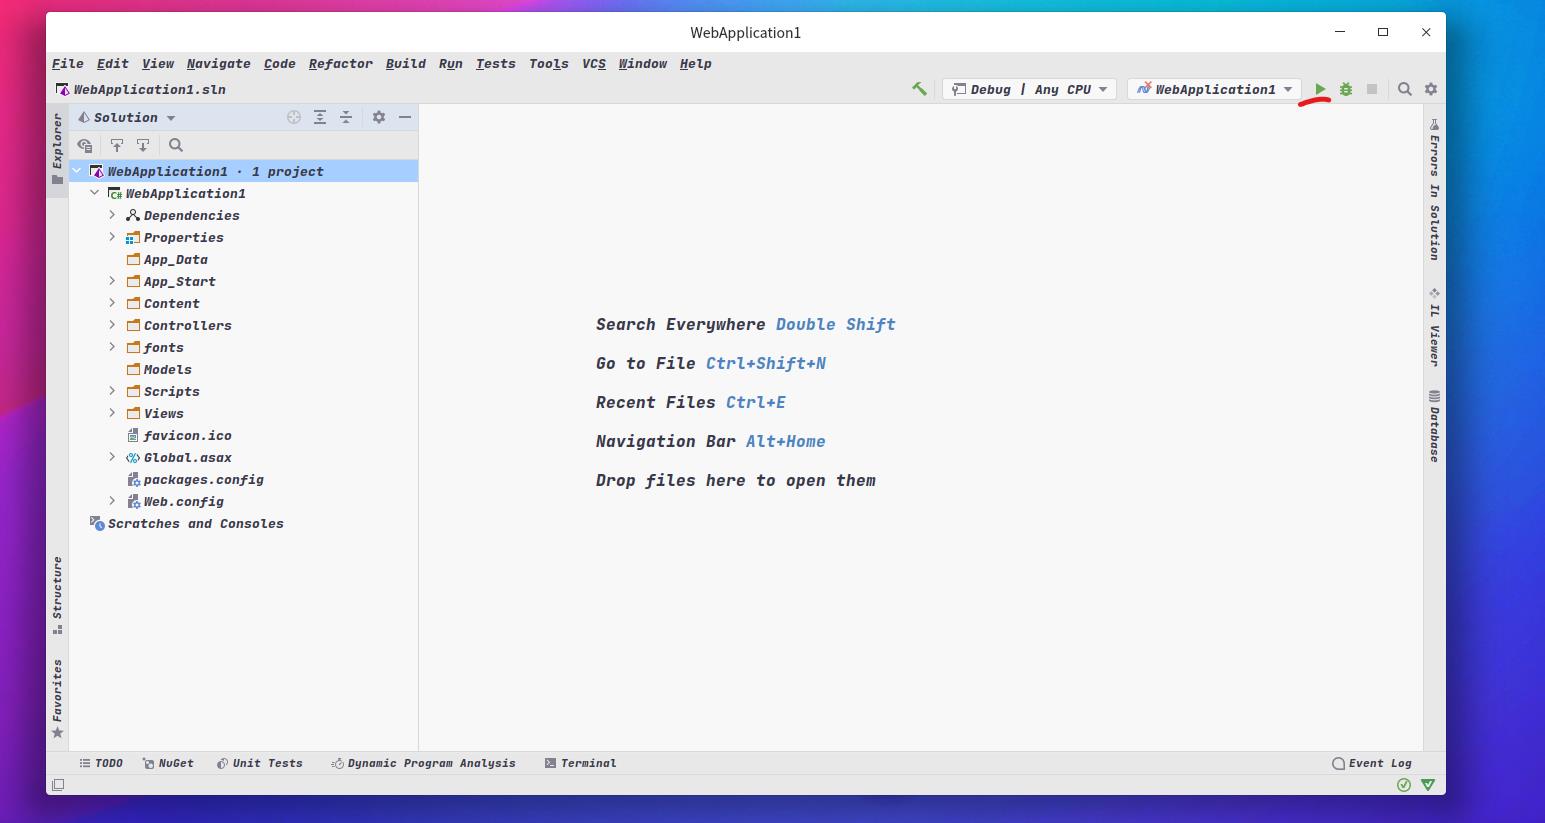Click the Build Solution hammer icon
This screenshot has width=1545, height=823.
(x=919, y=89)
